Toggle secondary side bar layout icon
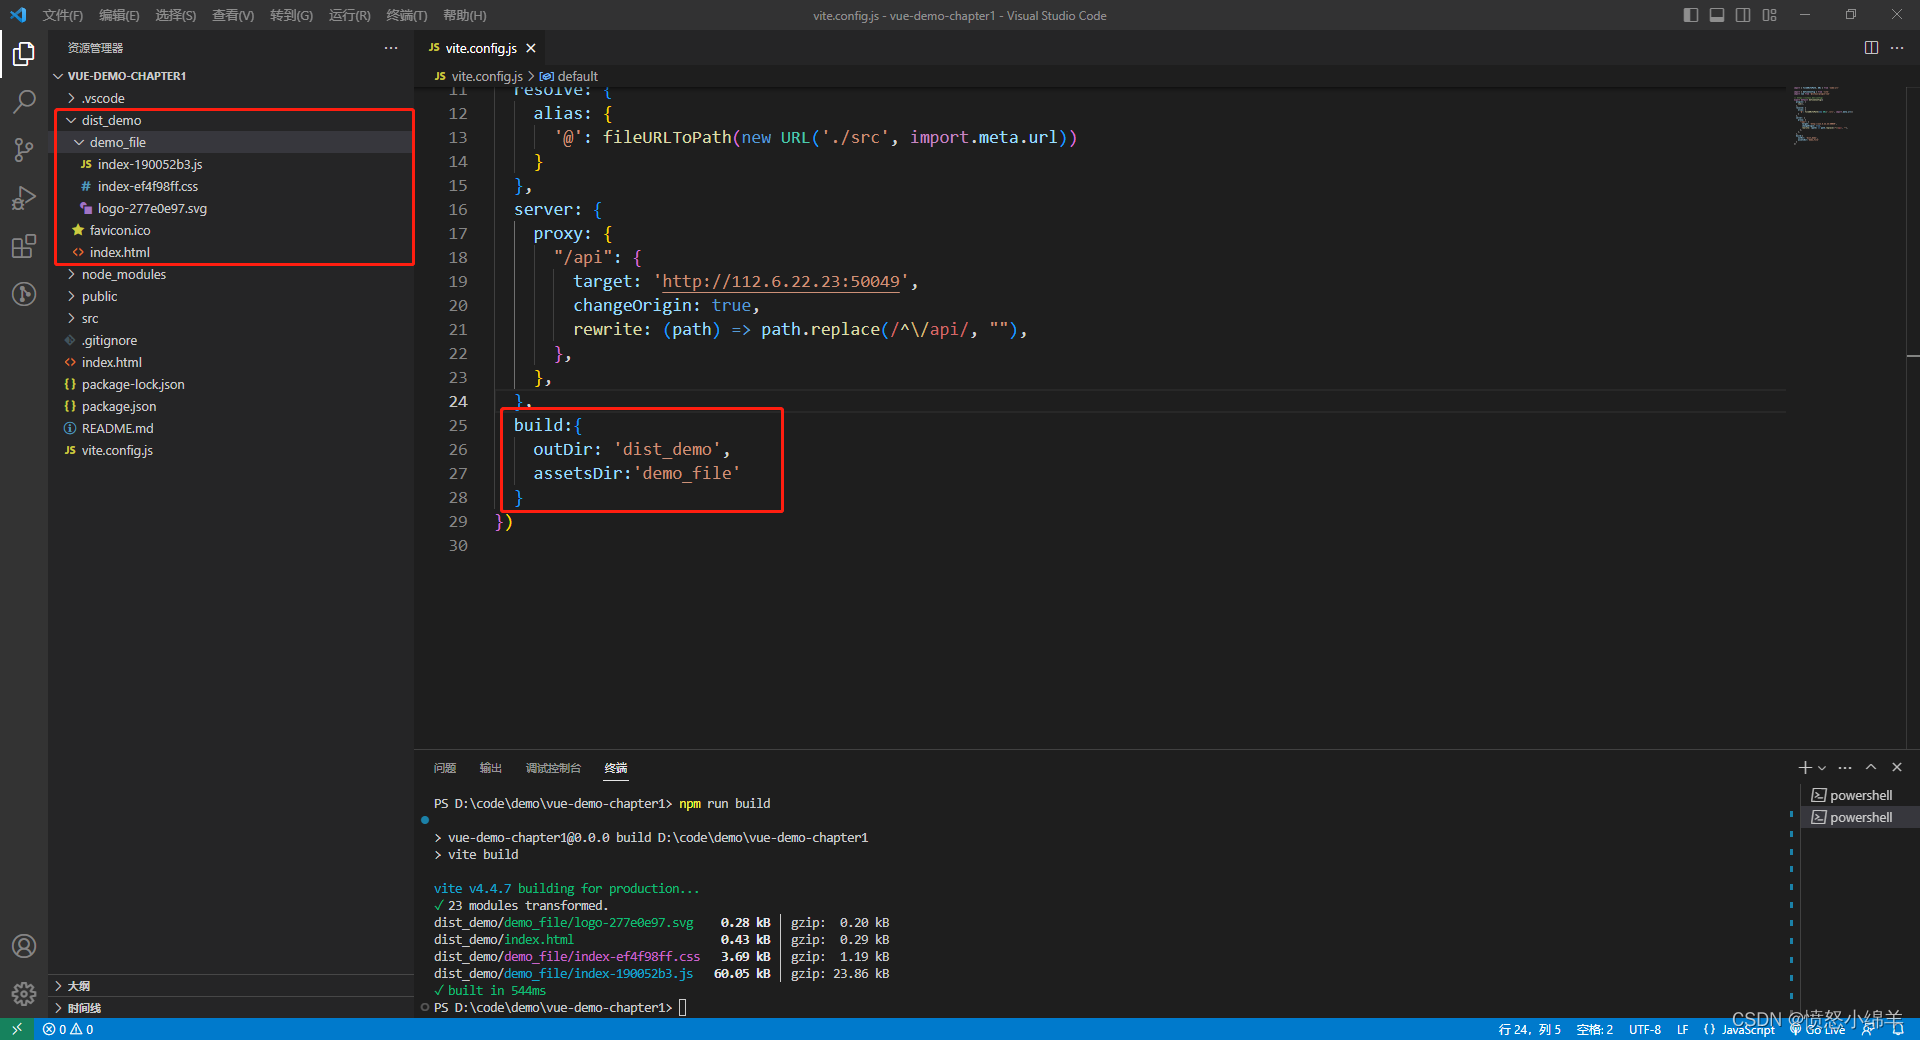1920x1040 pixels. [x=1743, y=15]
